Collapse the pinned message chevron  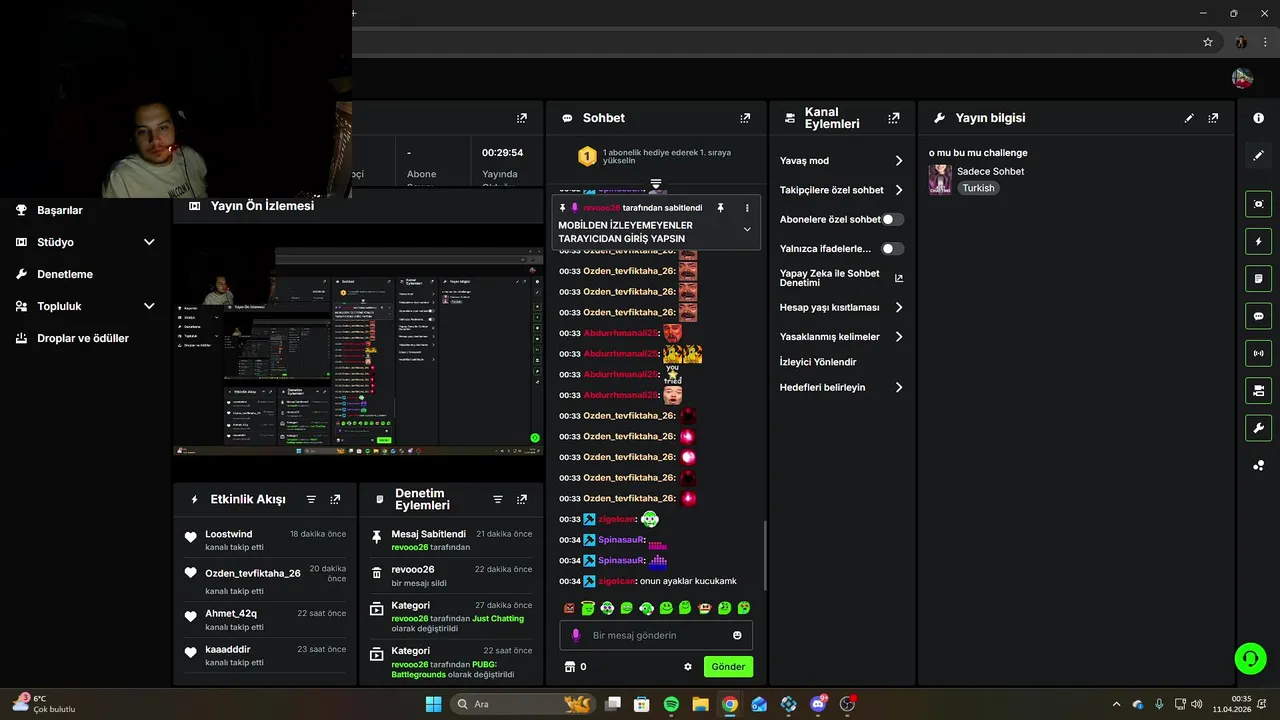coord(747,229)
